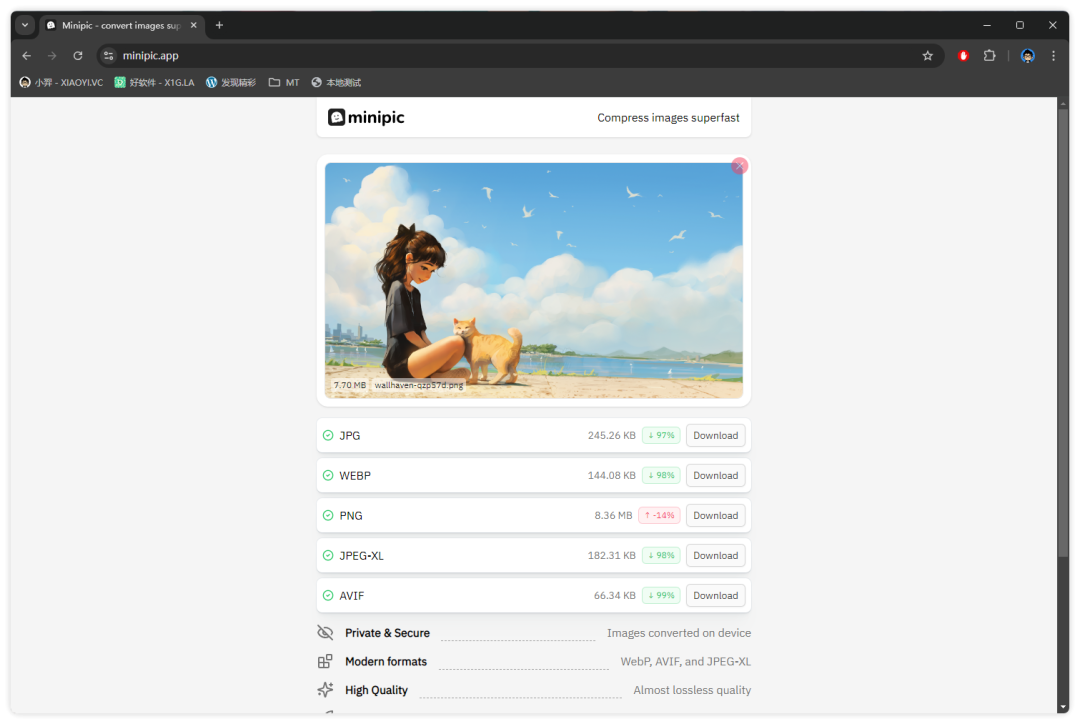
Task: Click the browser forward arrow
Action: click(52, 56)
